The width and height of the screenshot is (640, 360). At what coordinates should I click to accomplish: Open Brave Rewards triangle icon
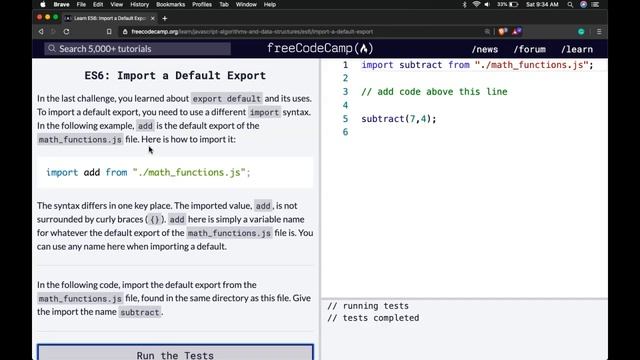pyautogui.click(x=516, y=31)
